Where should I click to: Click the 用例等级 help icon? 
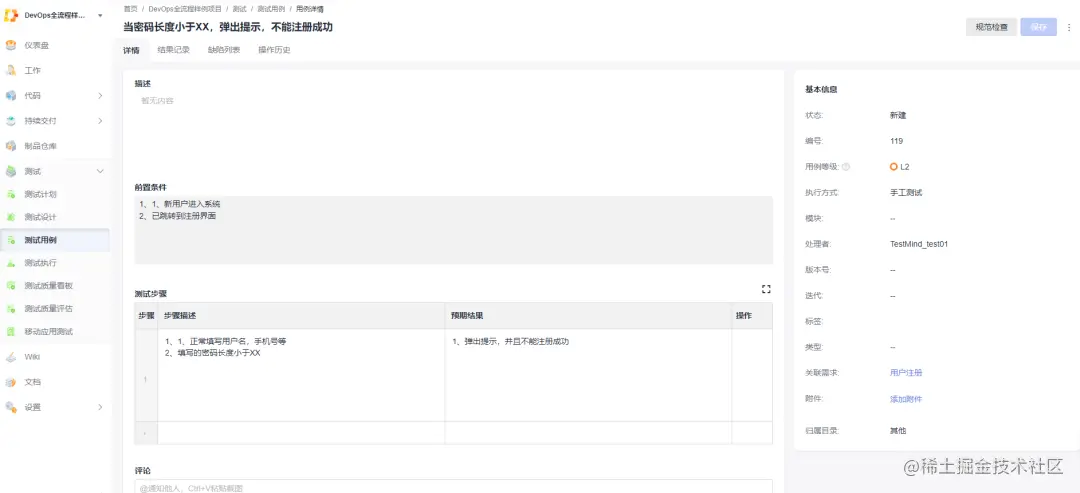pyautogui.click(x=846, y=167)
